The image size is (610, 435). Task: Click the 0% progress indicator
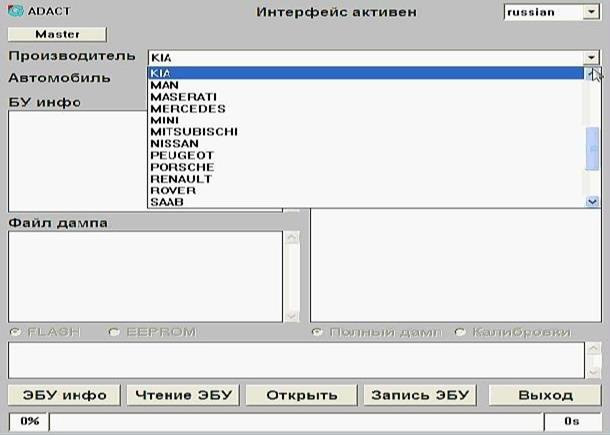click(x=29, y=422)
